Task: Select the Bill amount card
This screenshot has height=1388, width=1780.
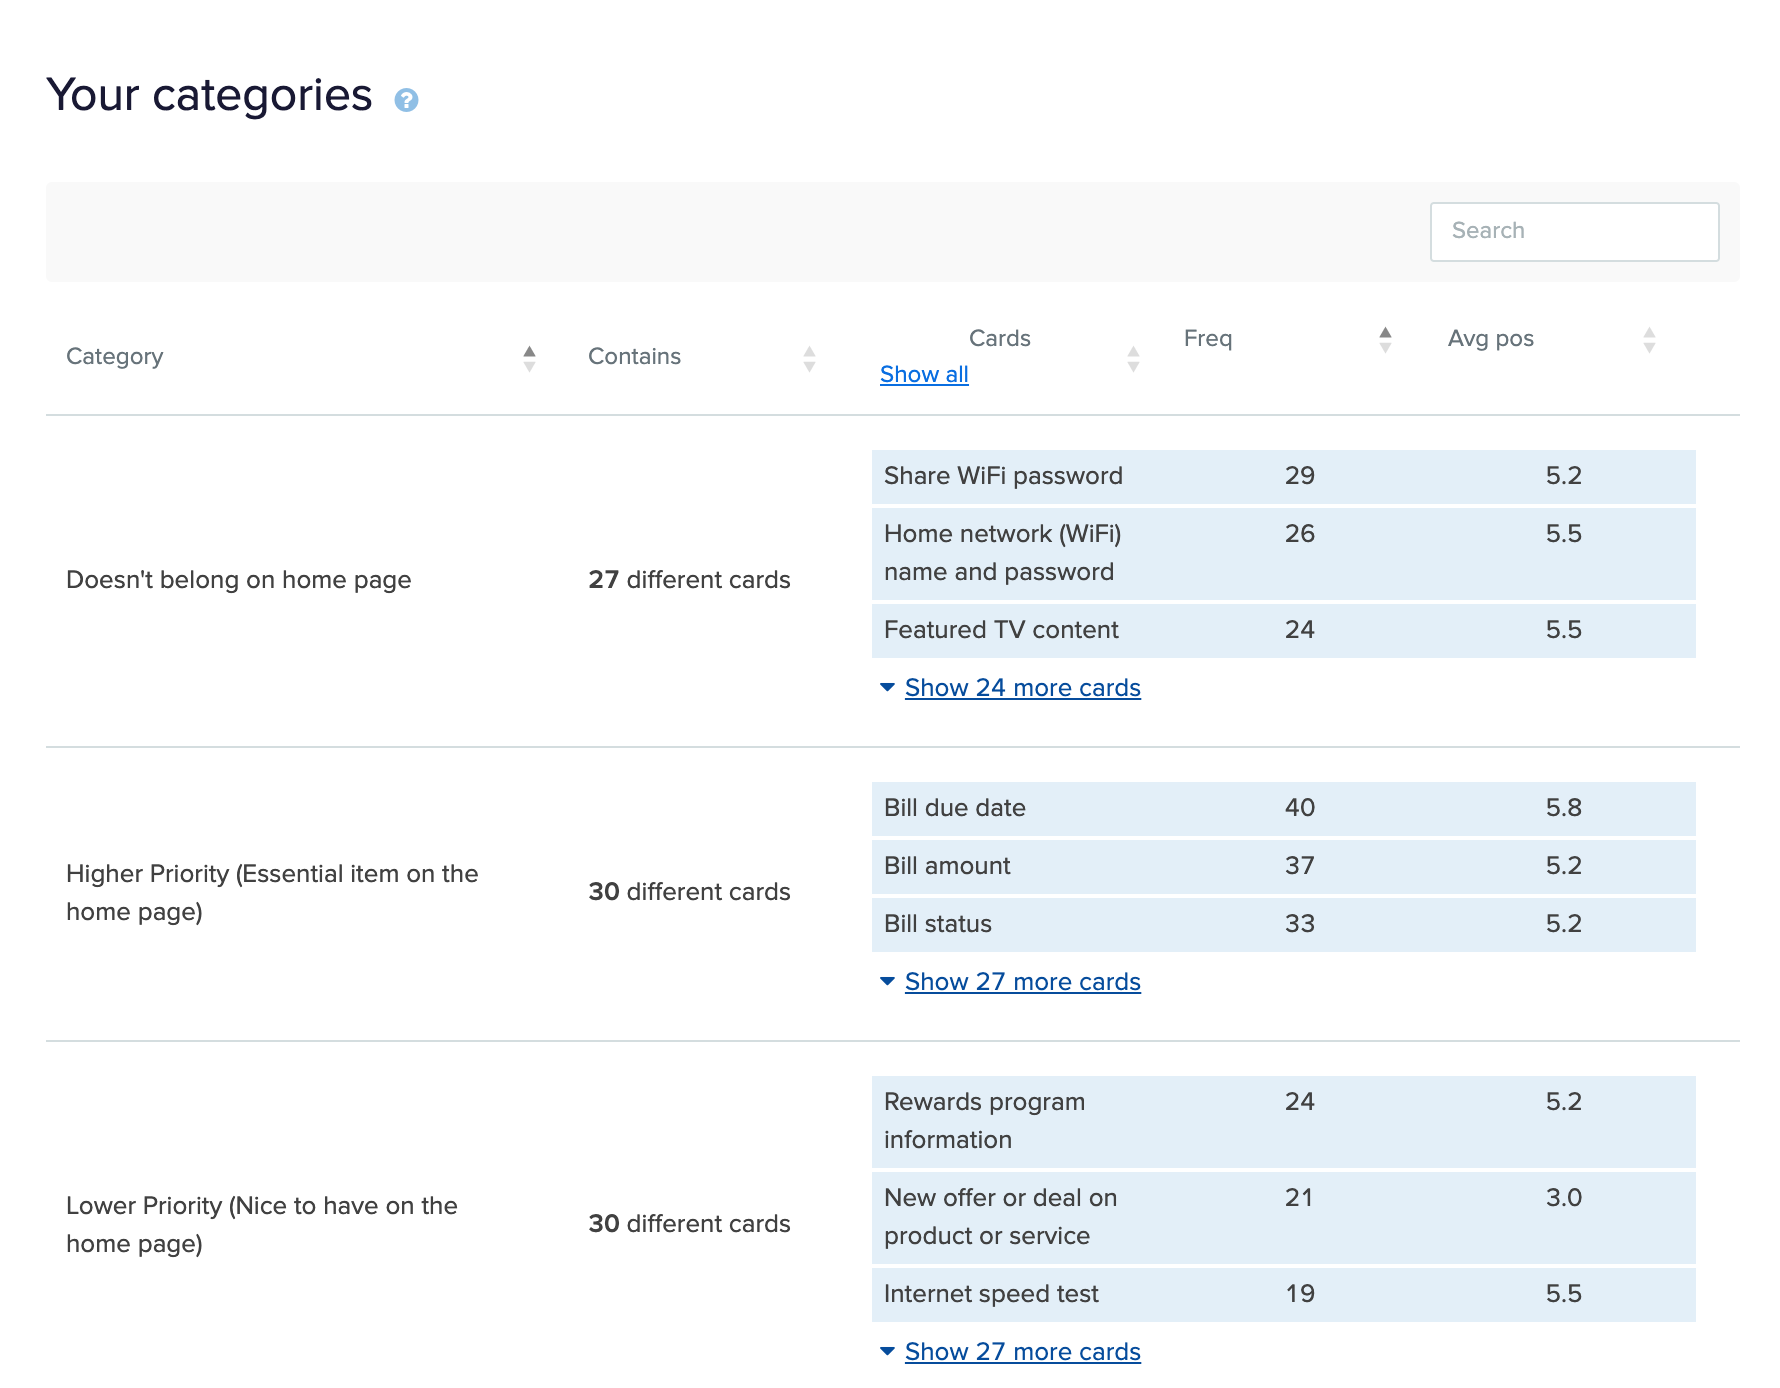Action: click(x=1283, y=866)
